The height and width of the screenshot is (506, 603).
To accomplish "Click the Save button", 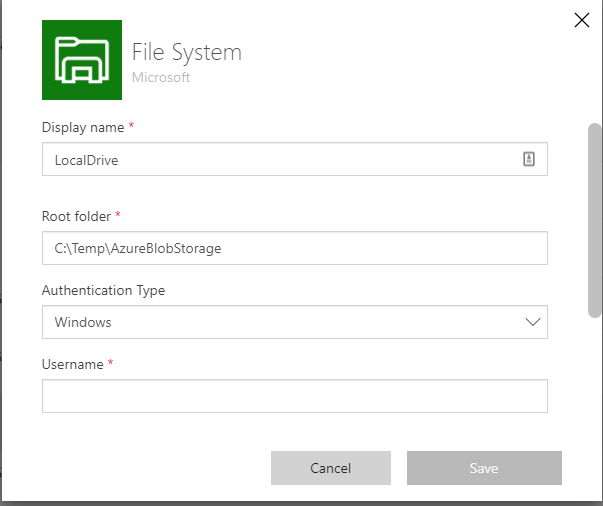I will (x=484, y=468).
